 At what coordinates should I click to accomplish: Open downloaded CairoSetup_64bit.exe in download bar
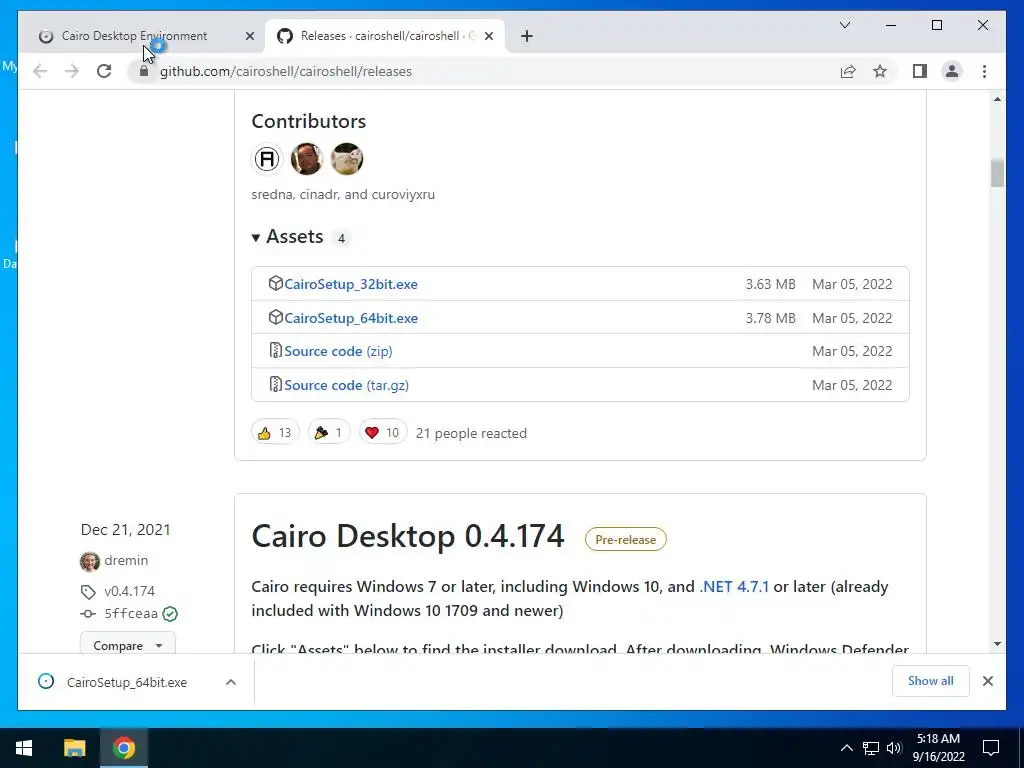[x=127, y=682]
